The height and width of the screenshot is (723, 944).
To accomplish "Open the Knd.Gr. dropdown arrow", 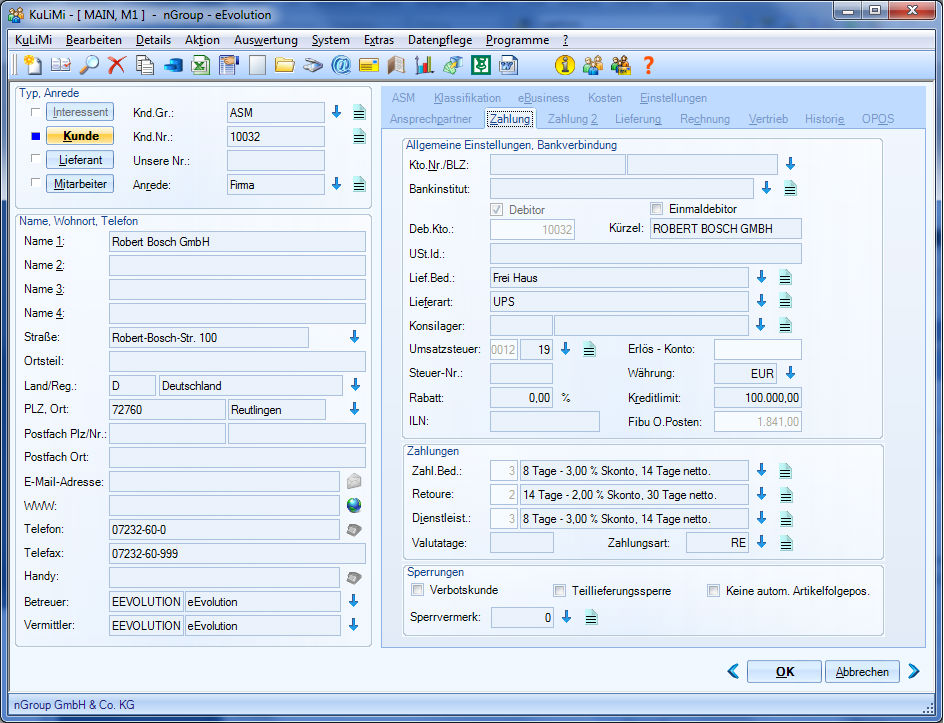I will coord(337,111).
